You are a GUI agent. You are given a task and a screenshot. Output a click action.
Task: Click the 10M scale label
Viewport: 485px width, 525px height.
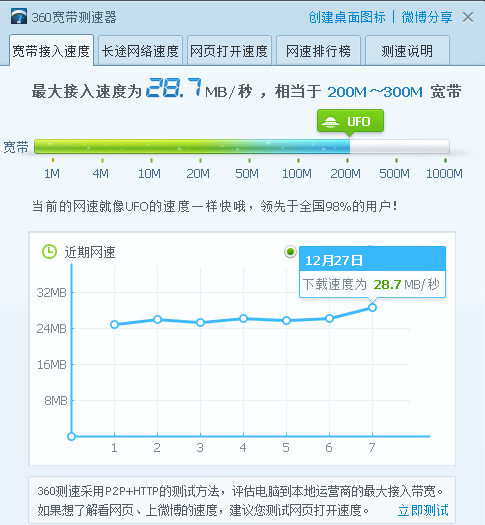point(149,173)
